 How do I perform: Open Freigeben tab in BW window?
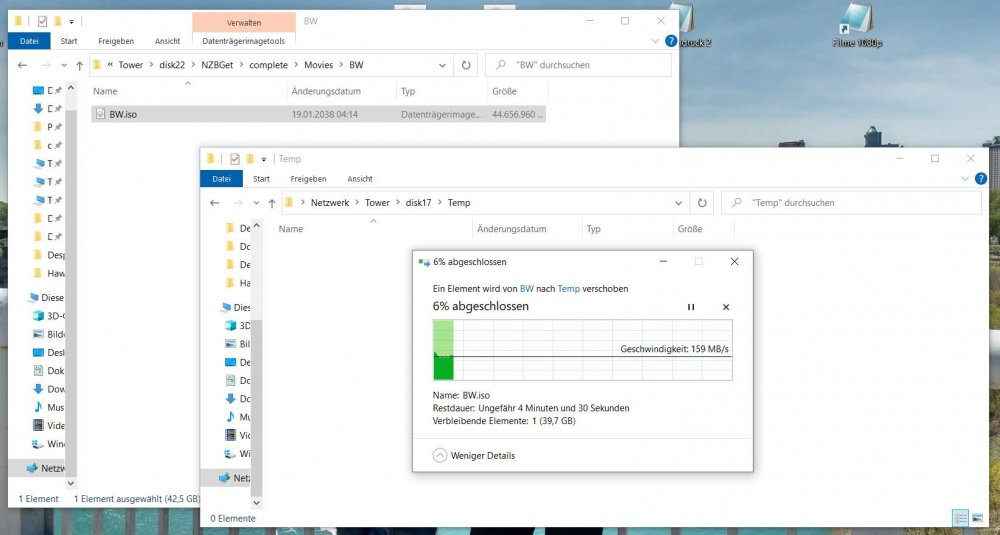click(x=117, y=41)
